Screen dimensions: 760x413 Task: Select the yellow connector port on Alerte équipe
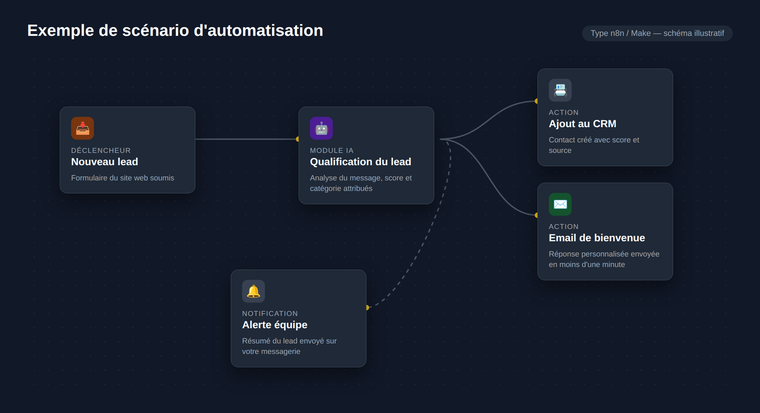click(x=367, y=307)
